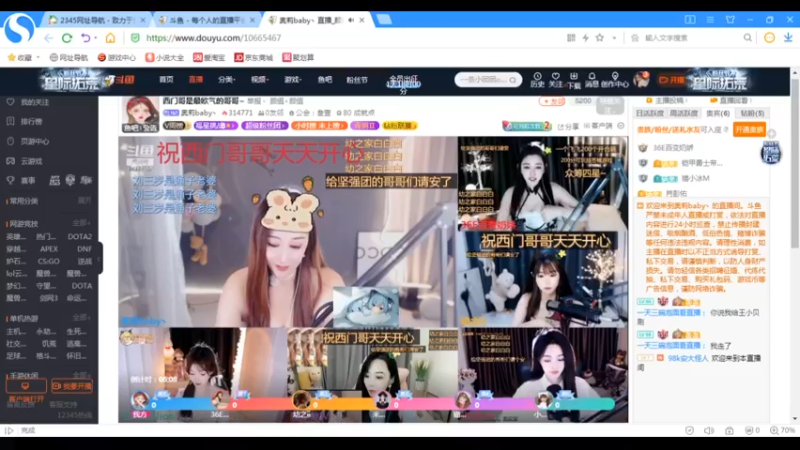The image size is (800, 450).
Task: Click the orange 开播 button in header
Action: click(671, 80)
